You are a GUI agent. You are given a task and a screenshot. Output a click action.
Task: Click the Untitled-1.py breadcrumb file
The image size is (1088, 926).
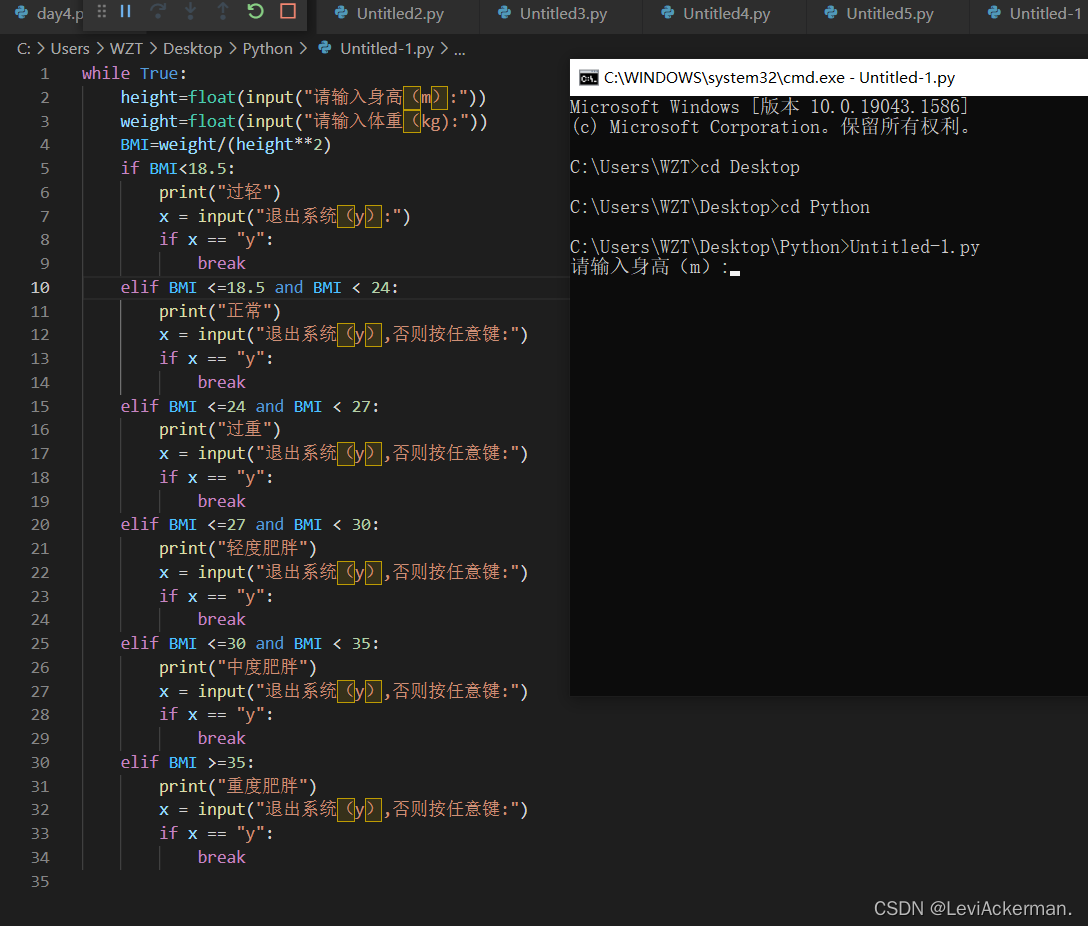pos(386,49)
